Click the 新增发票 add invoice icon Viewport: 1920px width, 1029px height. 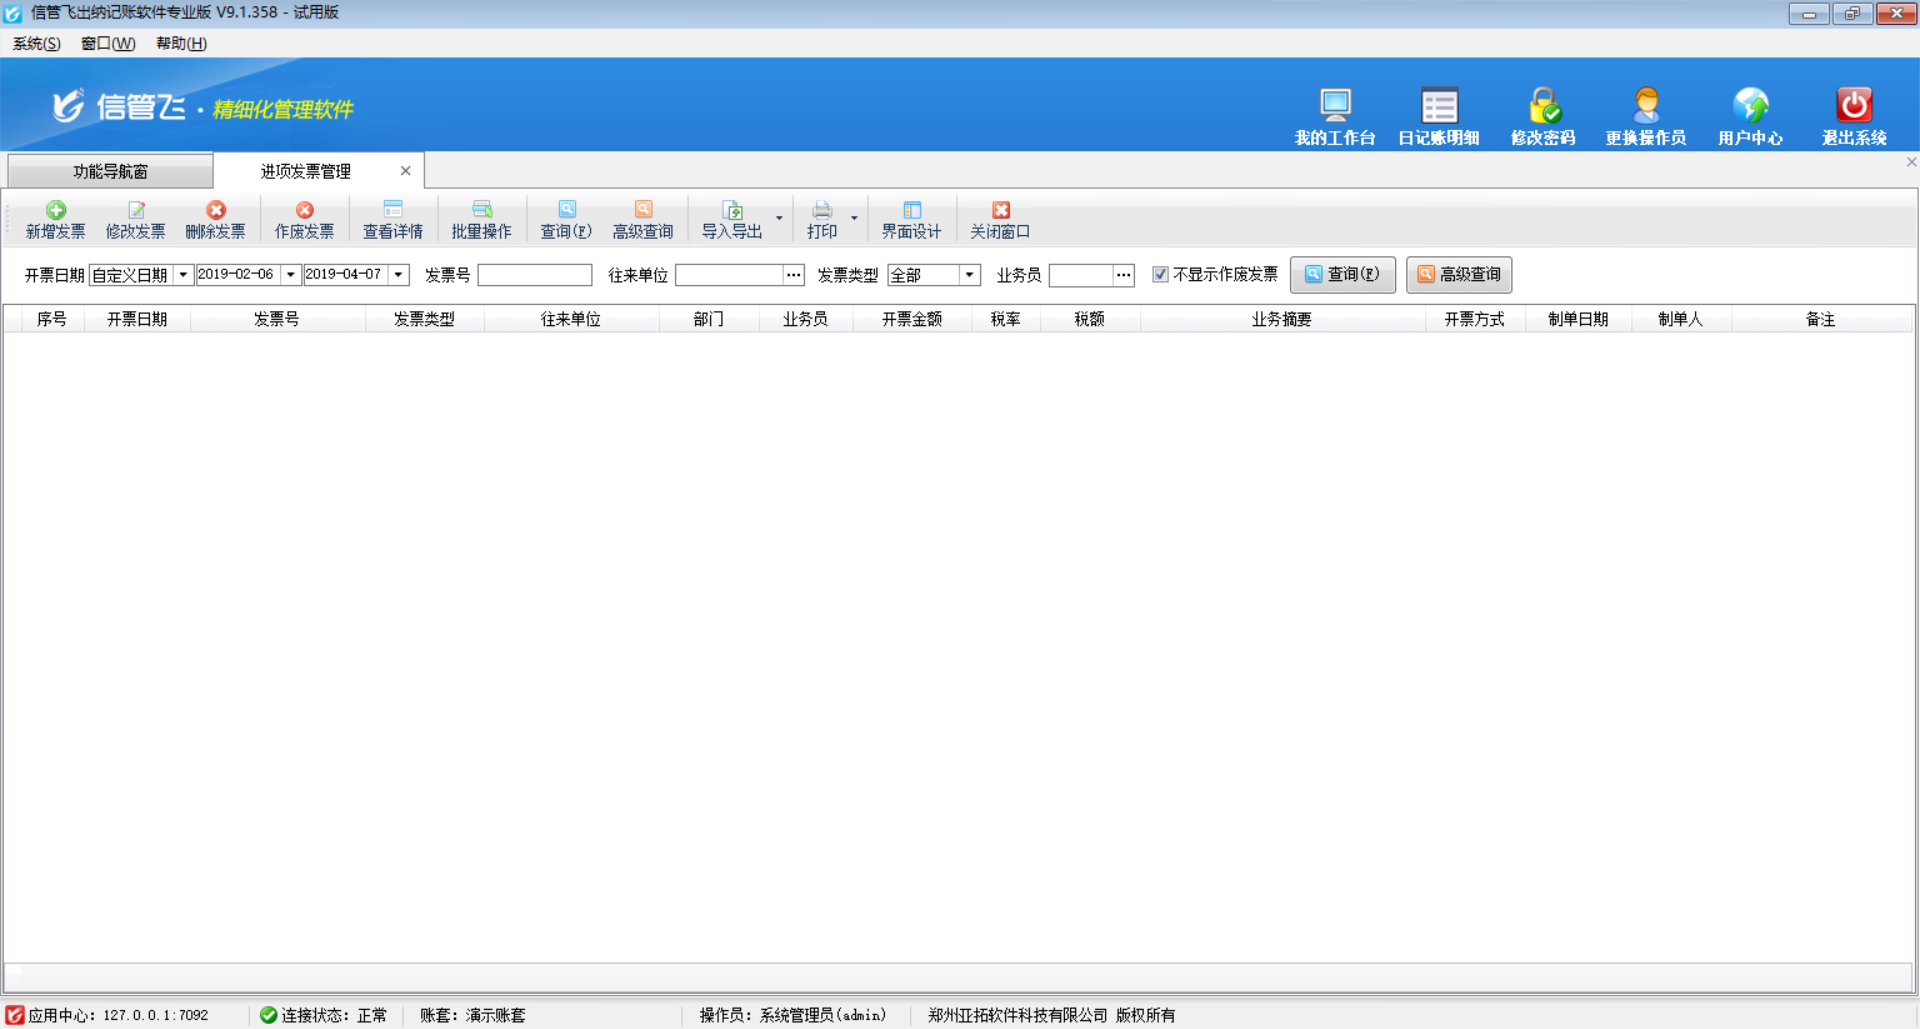[56, 211]
